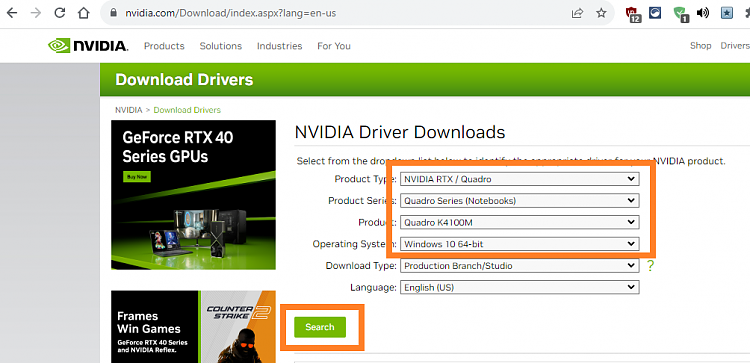Viewport: 750px width, 363px height.
Task: Go to the Shop link
Action: click(x=700, y=46)
